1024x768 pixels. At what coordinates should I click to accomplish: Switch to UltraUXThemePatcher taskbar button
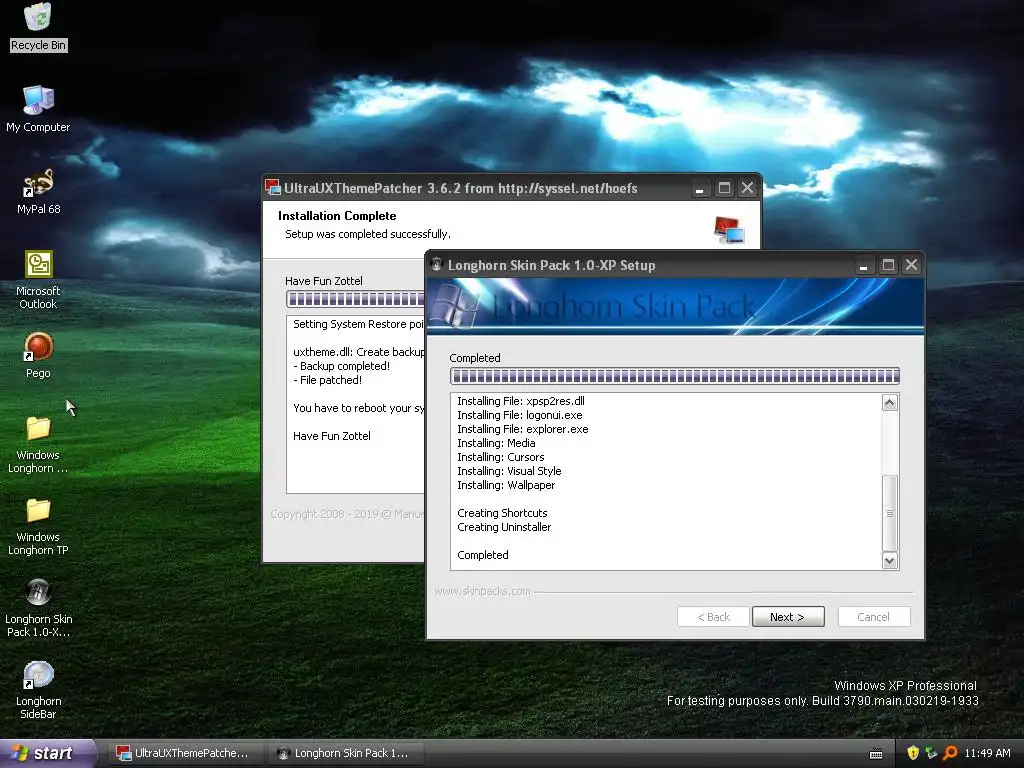point(185,753)
